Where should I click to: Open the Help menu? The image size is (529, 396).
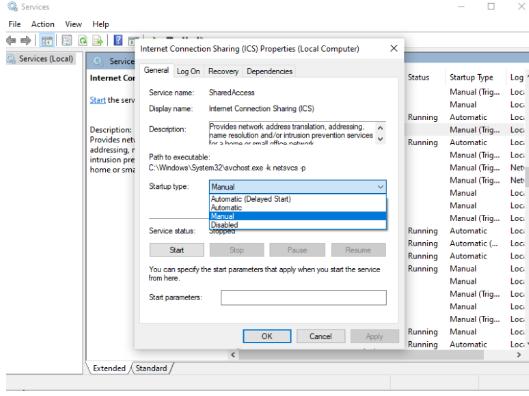pyautogui.click(x=101, y=24)
